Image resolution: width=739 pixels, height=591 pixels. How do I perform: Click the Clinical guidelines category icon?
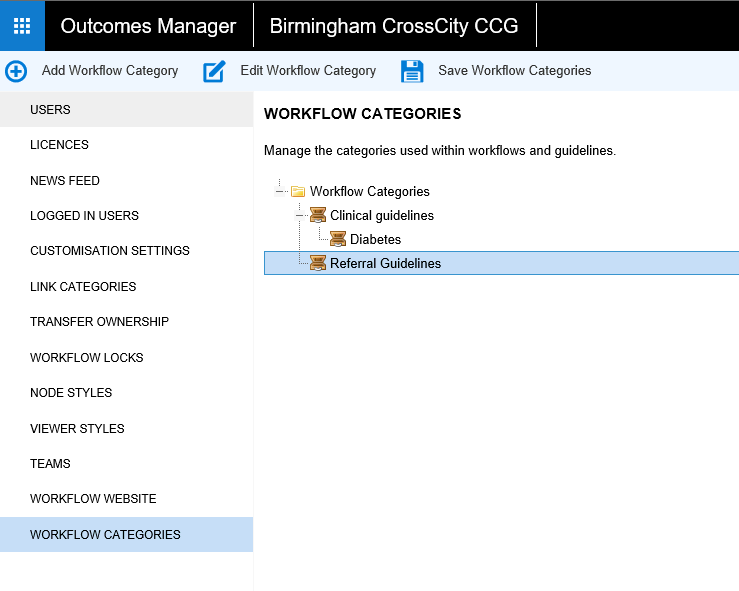coord(318,216)
